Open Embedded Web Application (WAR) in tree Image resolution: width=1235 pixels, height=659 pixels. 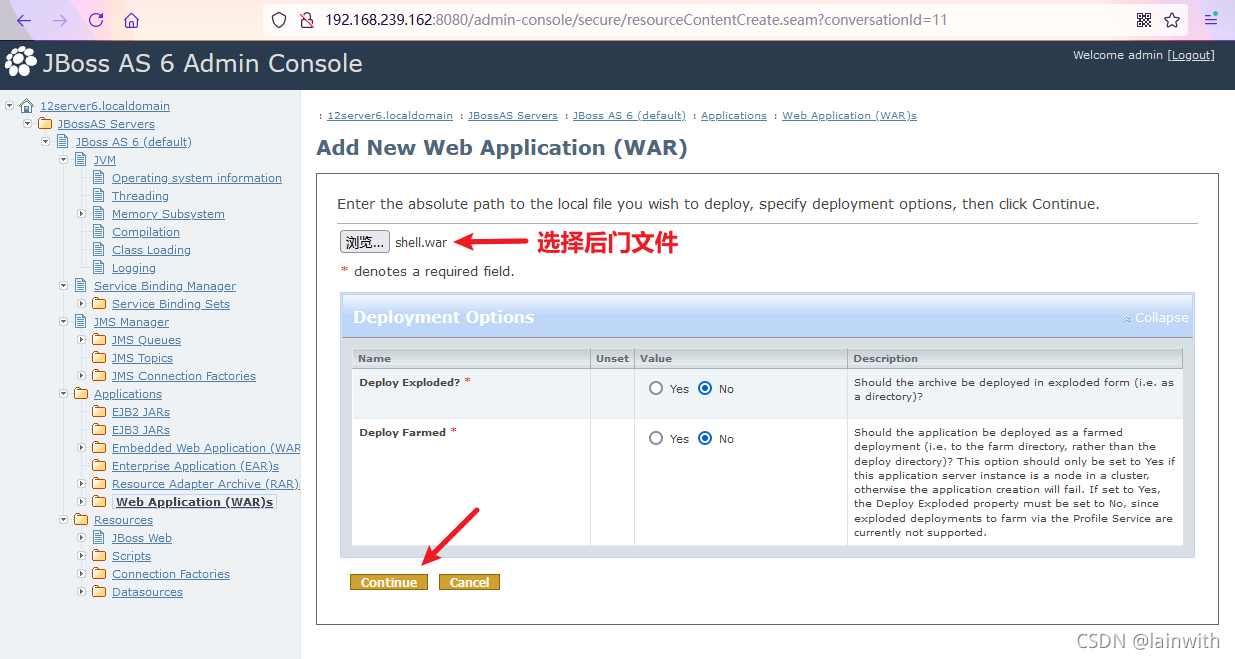point(206,448)
